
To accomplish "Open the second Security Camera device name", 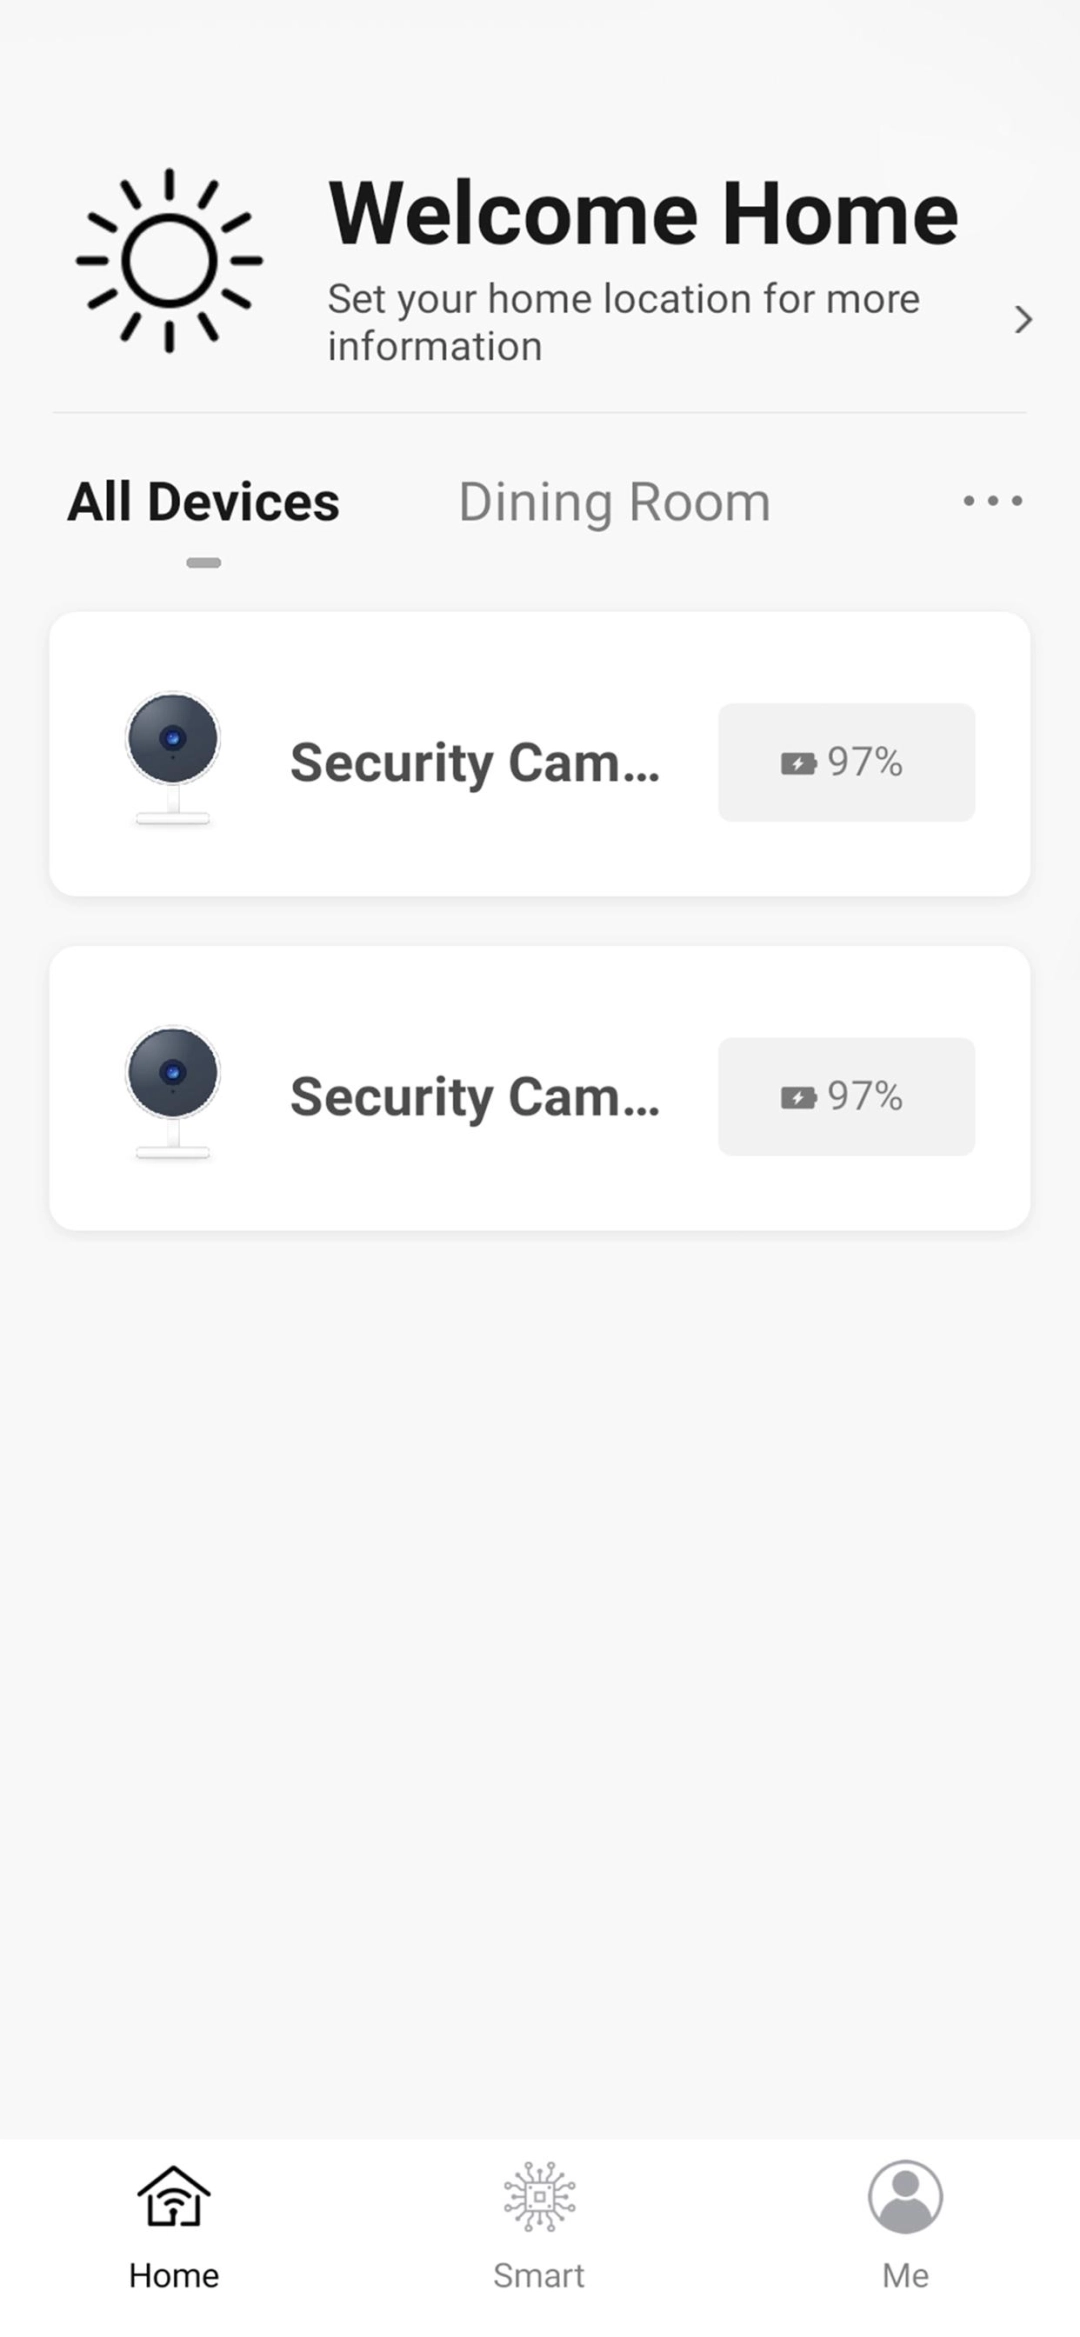I will [475, 1097].
